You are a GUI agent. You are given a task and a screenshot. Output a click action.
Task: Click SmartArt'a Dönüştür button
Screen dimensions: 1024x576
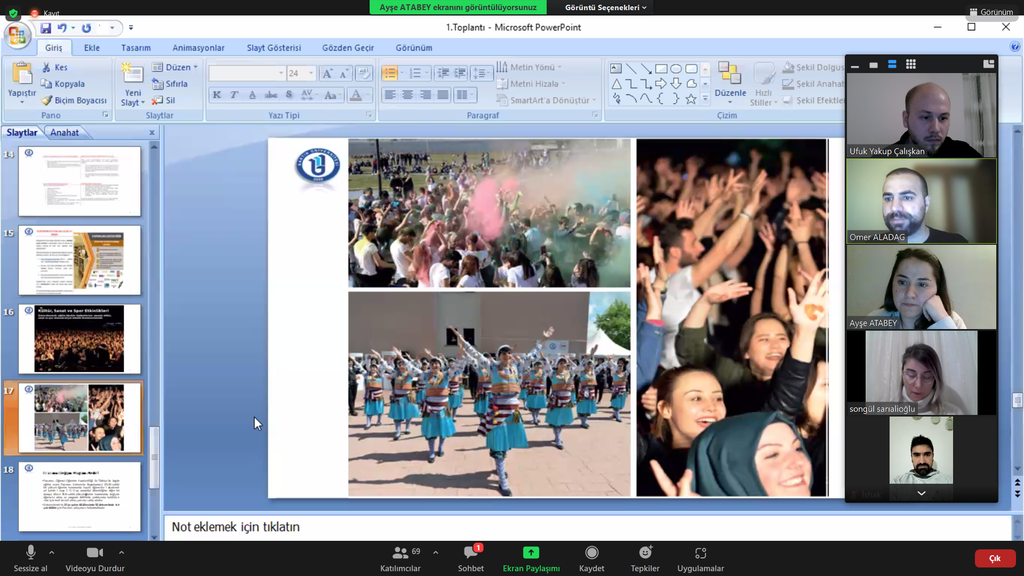coord(547,101)
